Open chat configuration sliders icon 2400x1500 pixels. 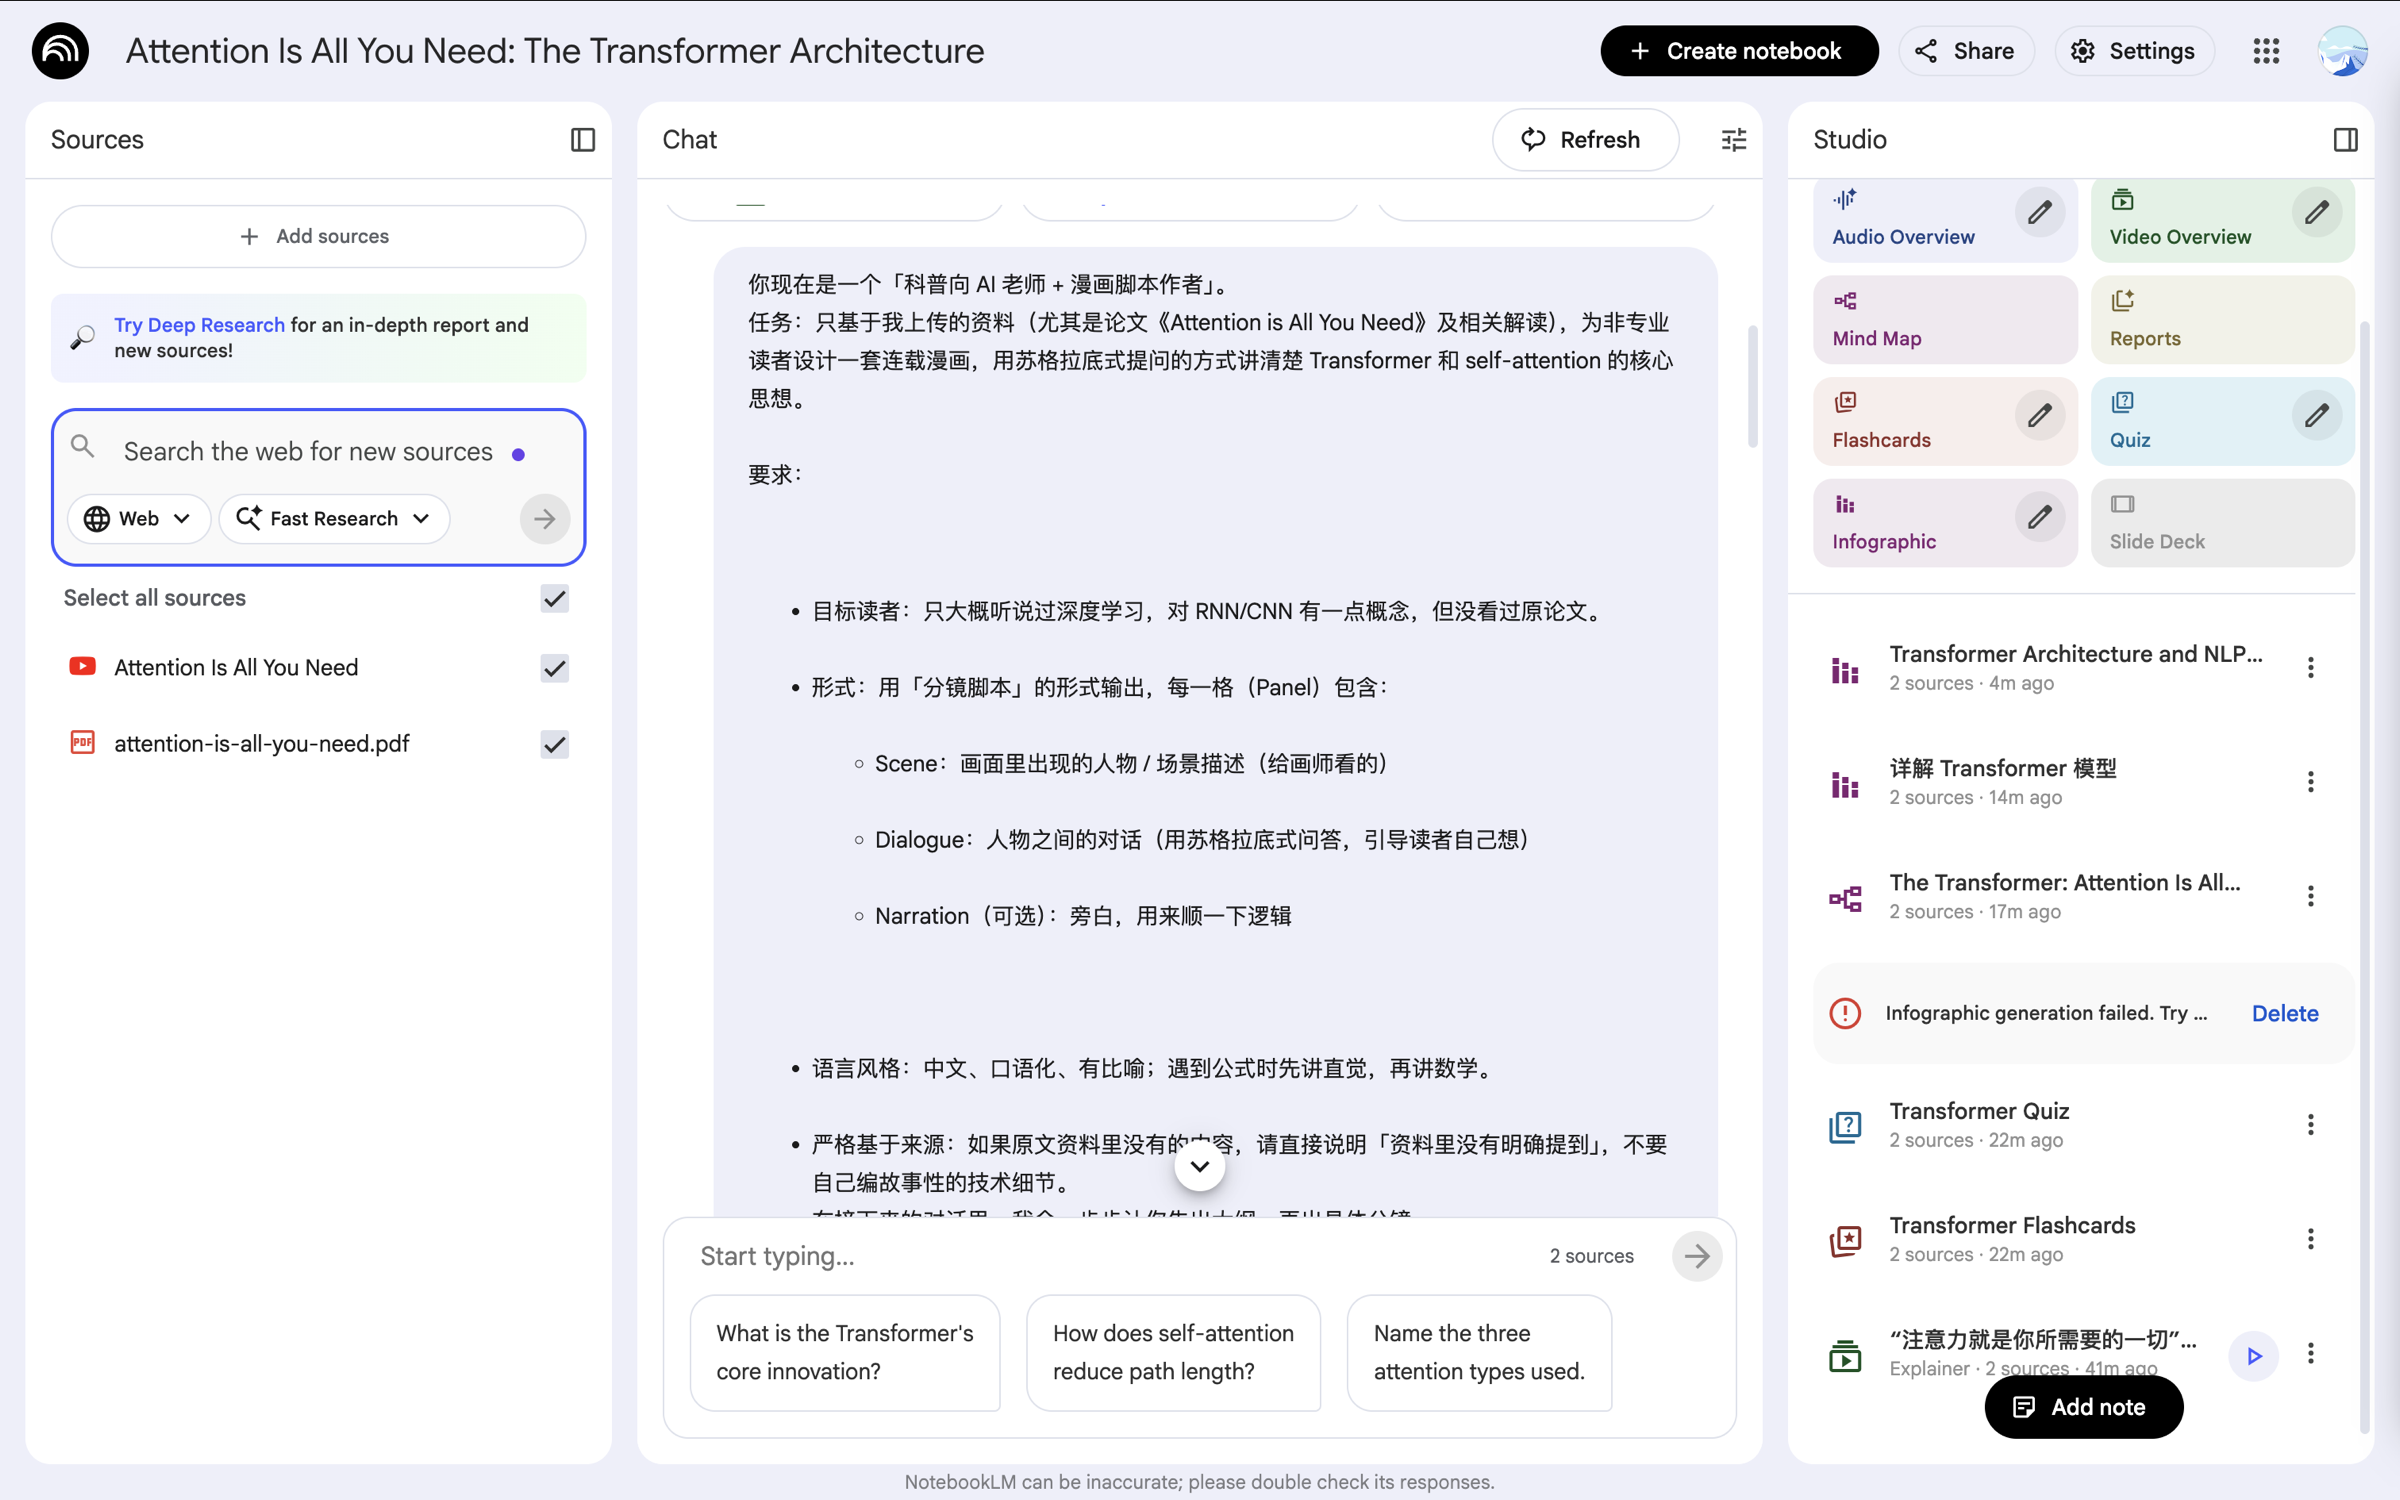point(1733,140)
